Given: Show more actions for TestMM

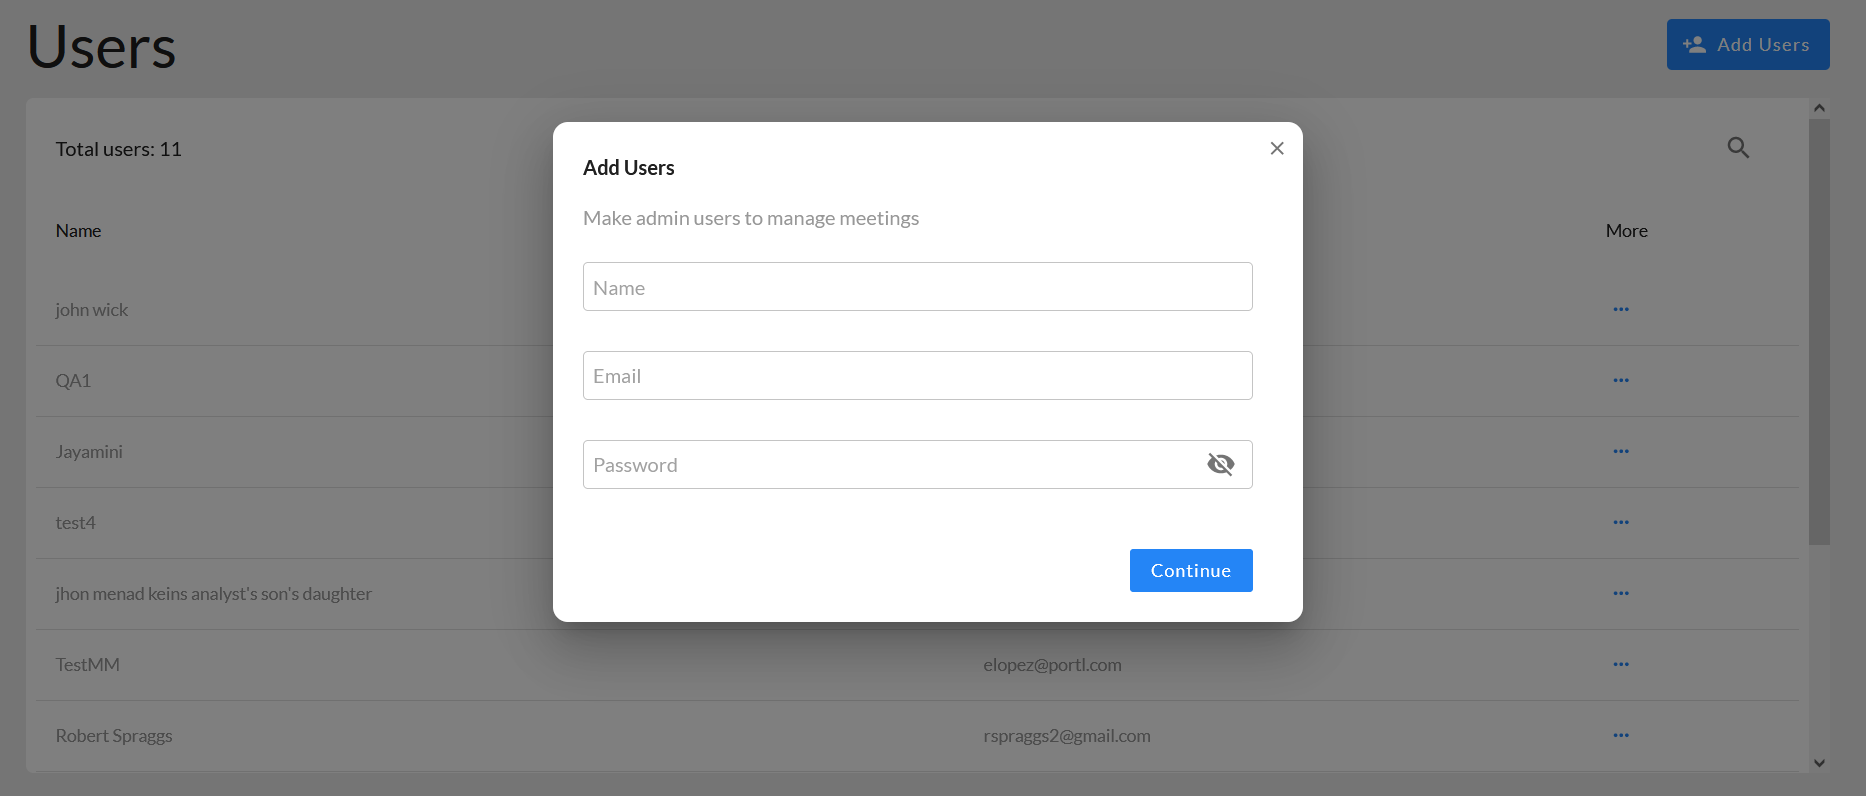Looking at the screenshot, I should [x=1621, y=665].
